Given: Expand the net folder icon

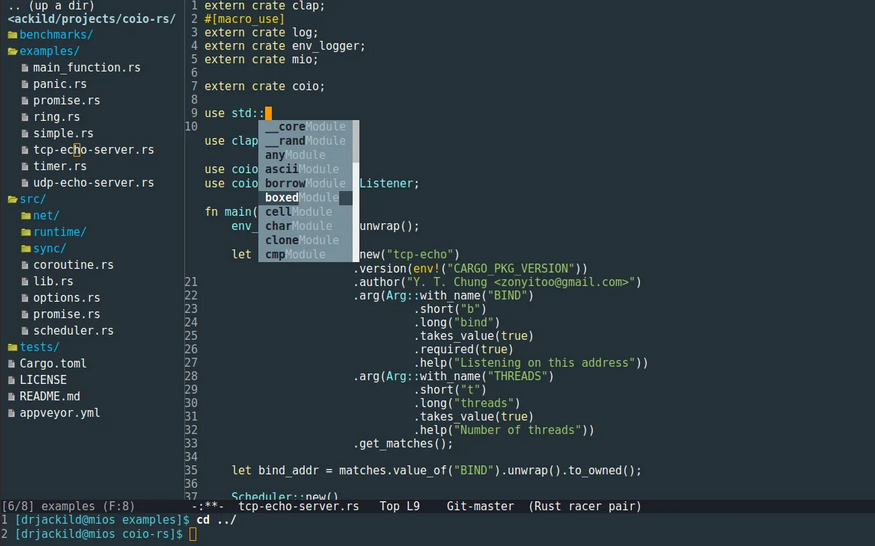Looking at the screenshot, I should click(26, 215).
